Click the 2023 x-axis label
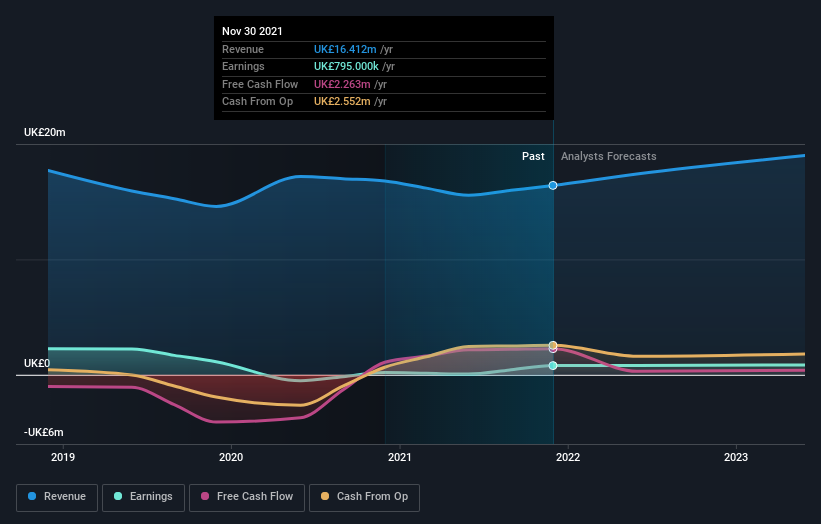This screenshot has width=821, height=524. (x=736, y=457)
